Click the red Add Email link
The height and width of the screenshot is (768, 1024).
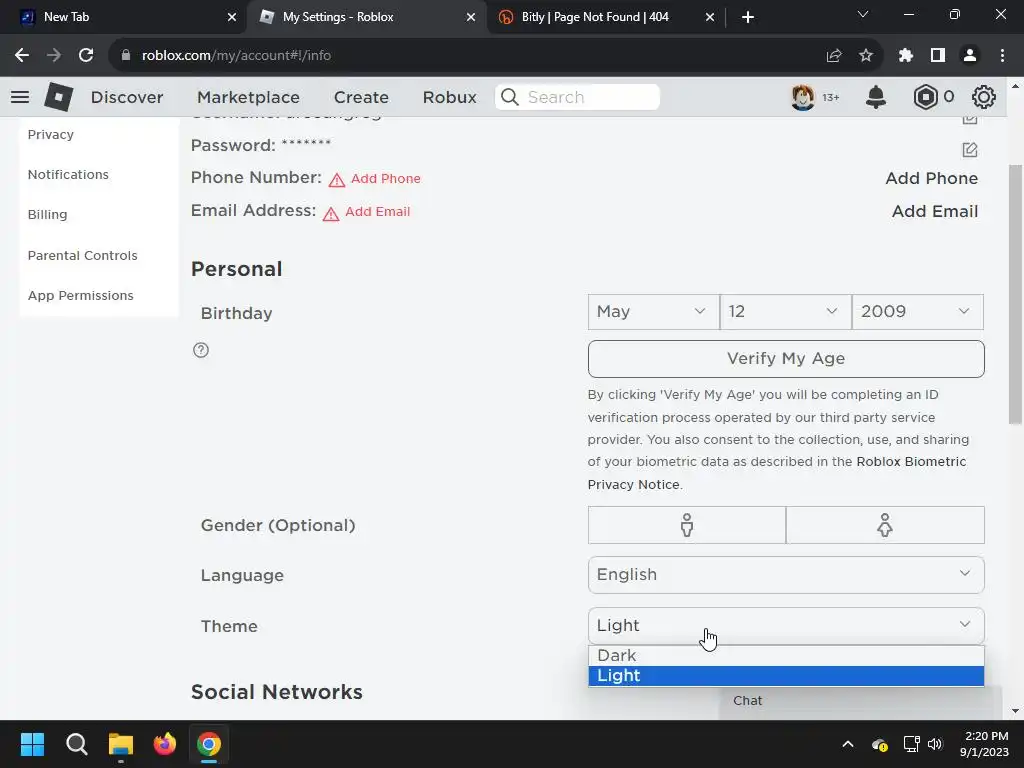(x=377, y=212)
